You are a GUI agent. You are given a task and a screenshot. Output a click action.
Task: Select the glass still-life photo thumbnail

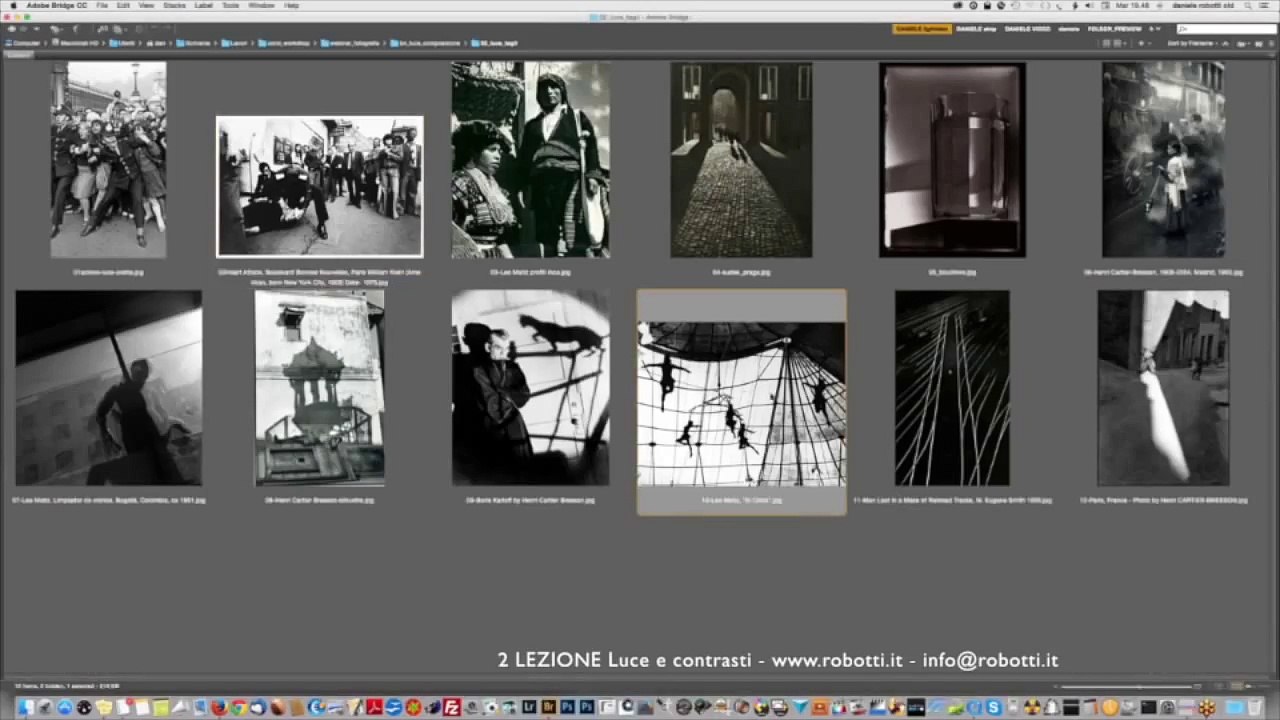[952, 160]
